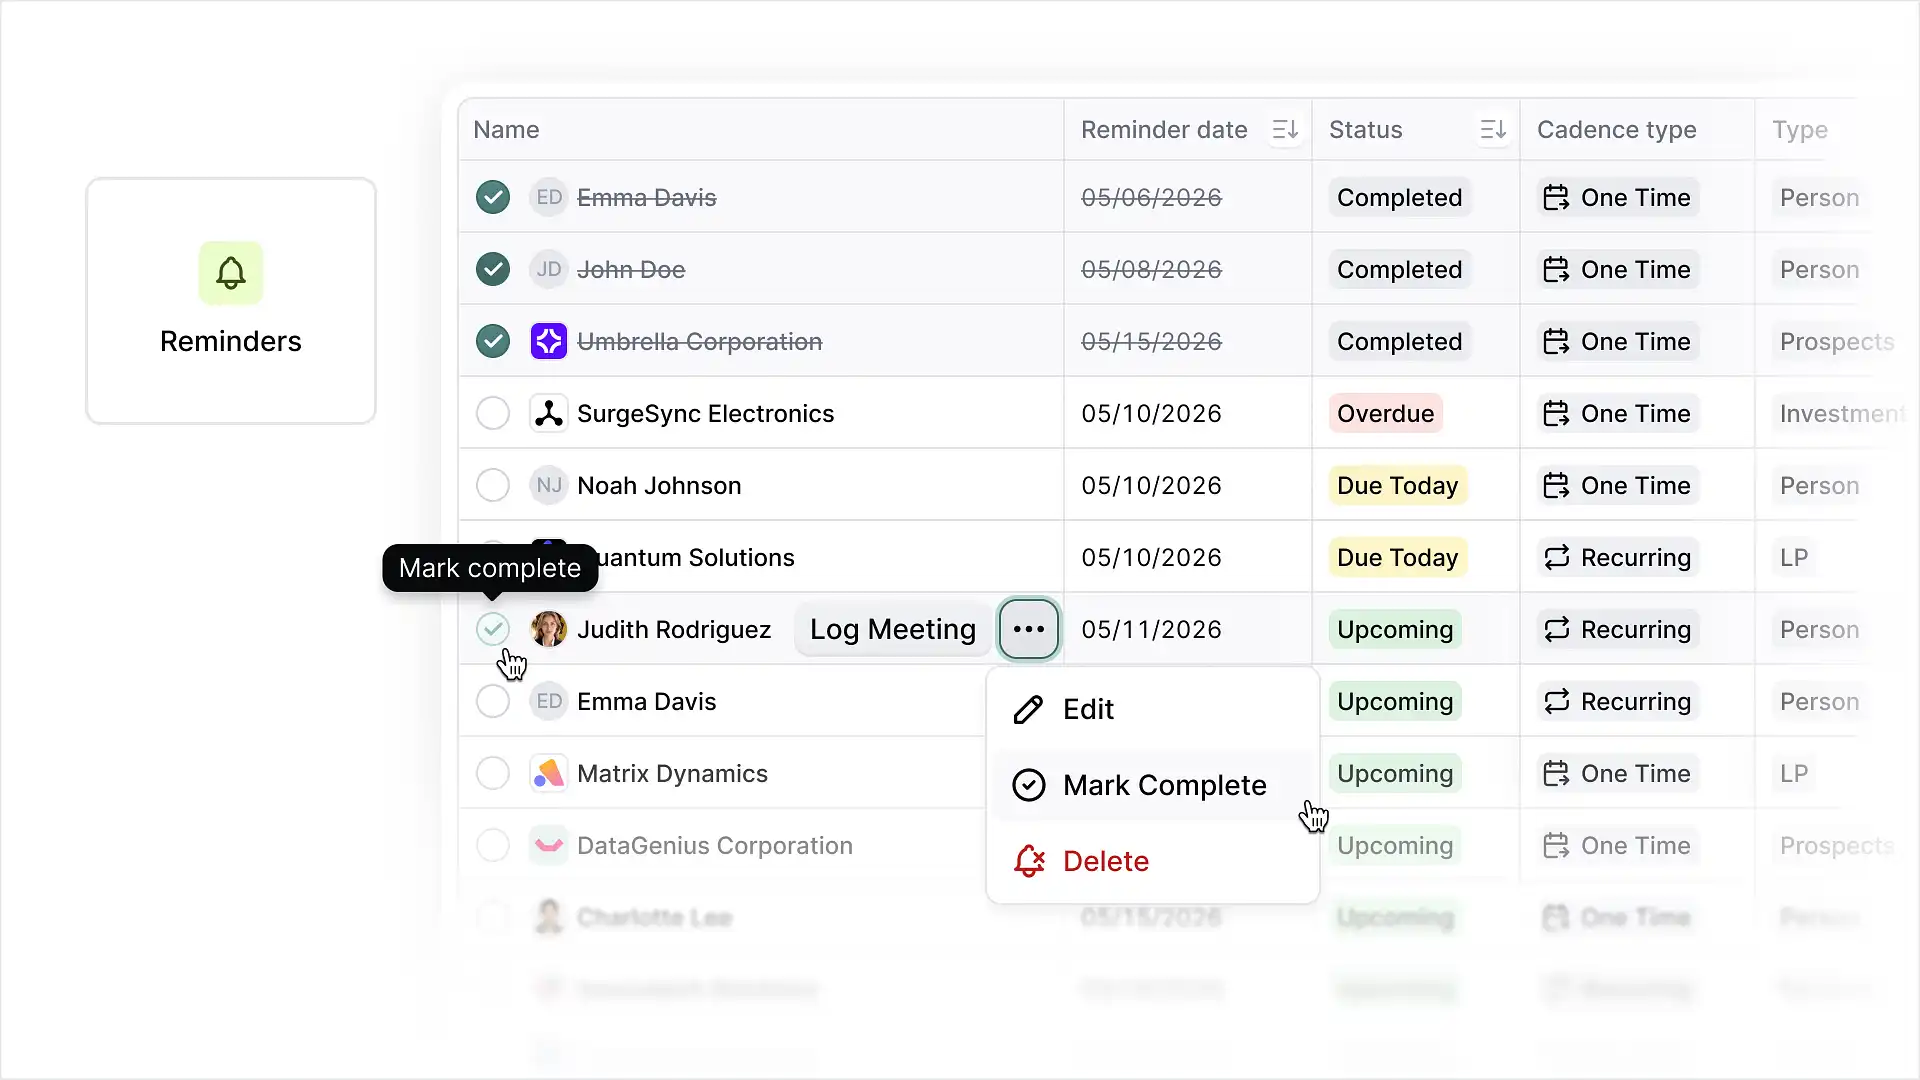
Task: Click Noah Johnson's Due Today badge
Action: pyautogui.click(x=1397, y=485)
